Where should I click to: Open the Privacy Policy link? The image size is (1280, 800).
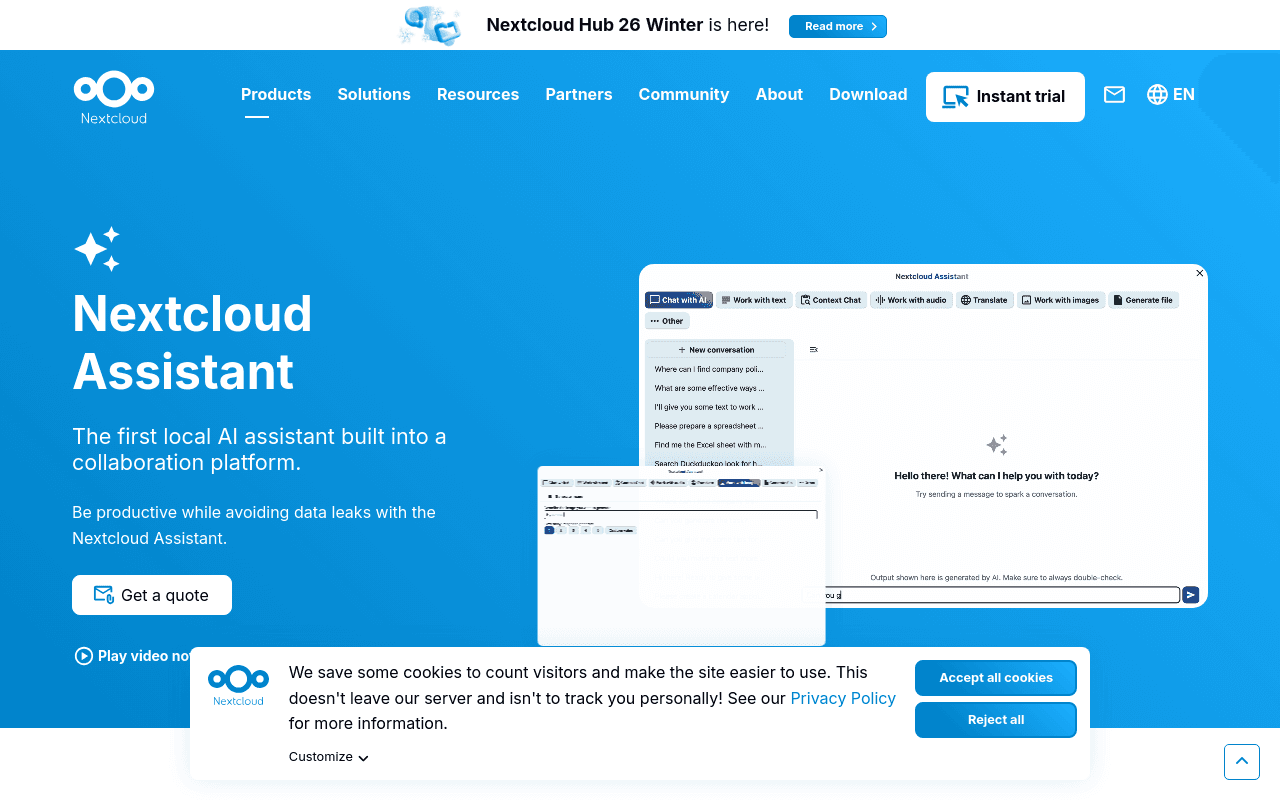pos(843,698)
